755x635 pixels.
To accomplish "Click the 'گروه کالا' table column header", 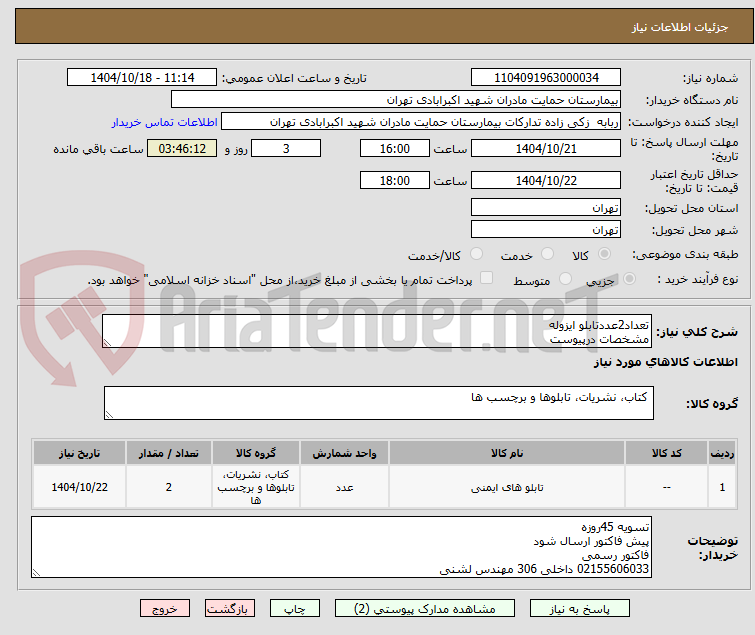I will pyautogui.click(x=256, y=453).
